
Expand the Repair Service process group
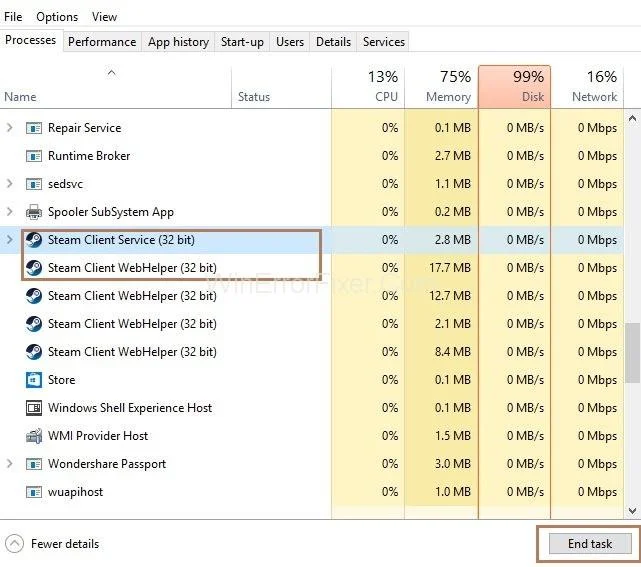(x=10, y=128)
